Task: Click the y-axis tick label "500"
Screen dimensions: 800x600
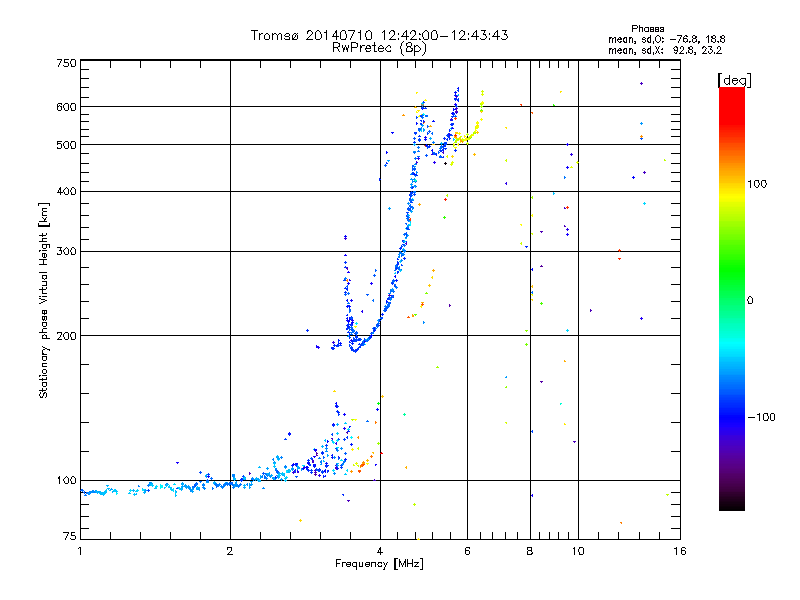Action: (66, 145)
